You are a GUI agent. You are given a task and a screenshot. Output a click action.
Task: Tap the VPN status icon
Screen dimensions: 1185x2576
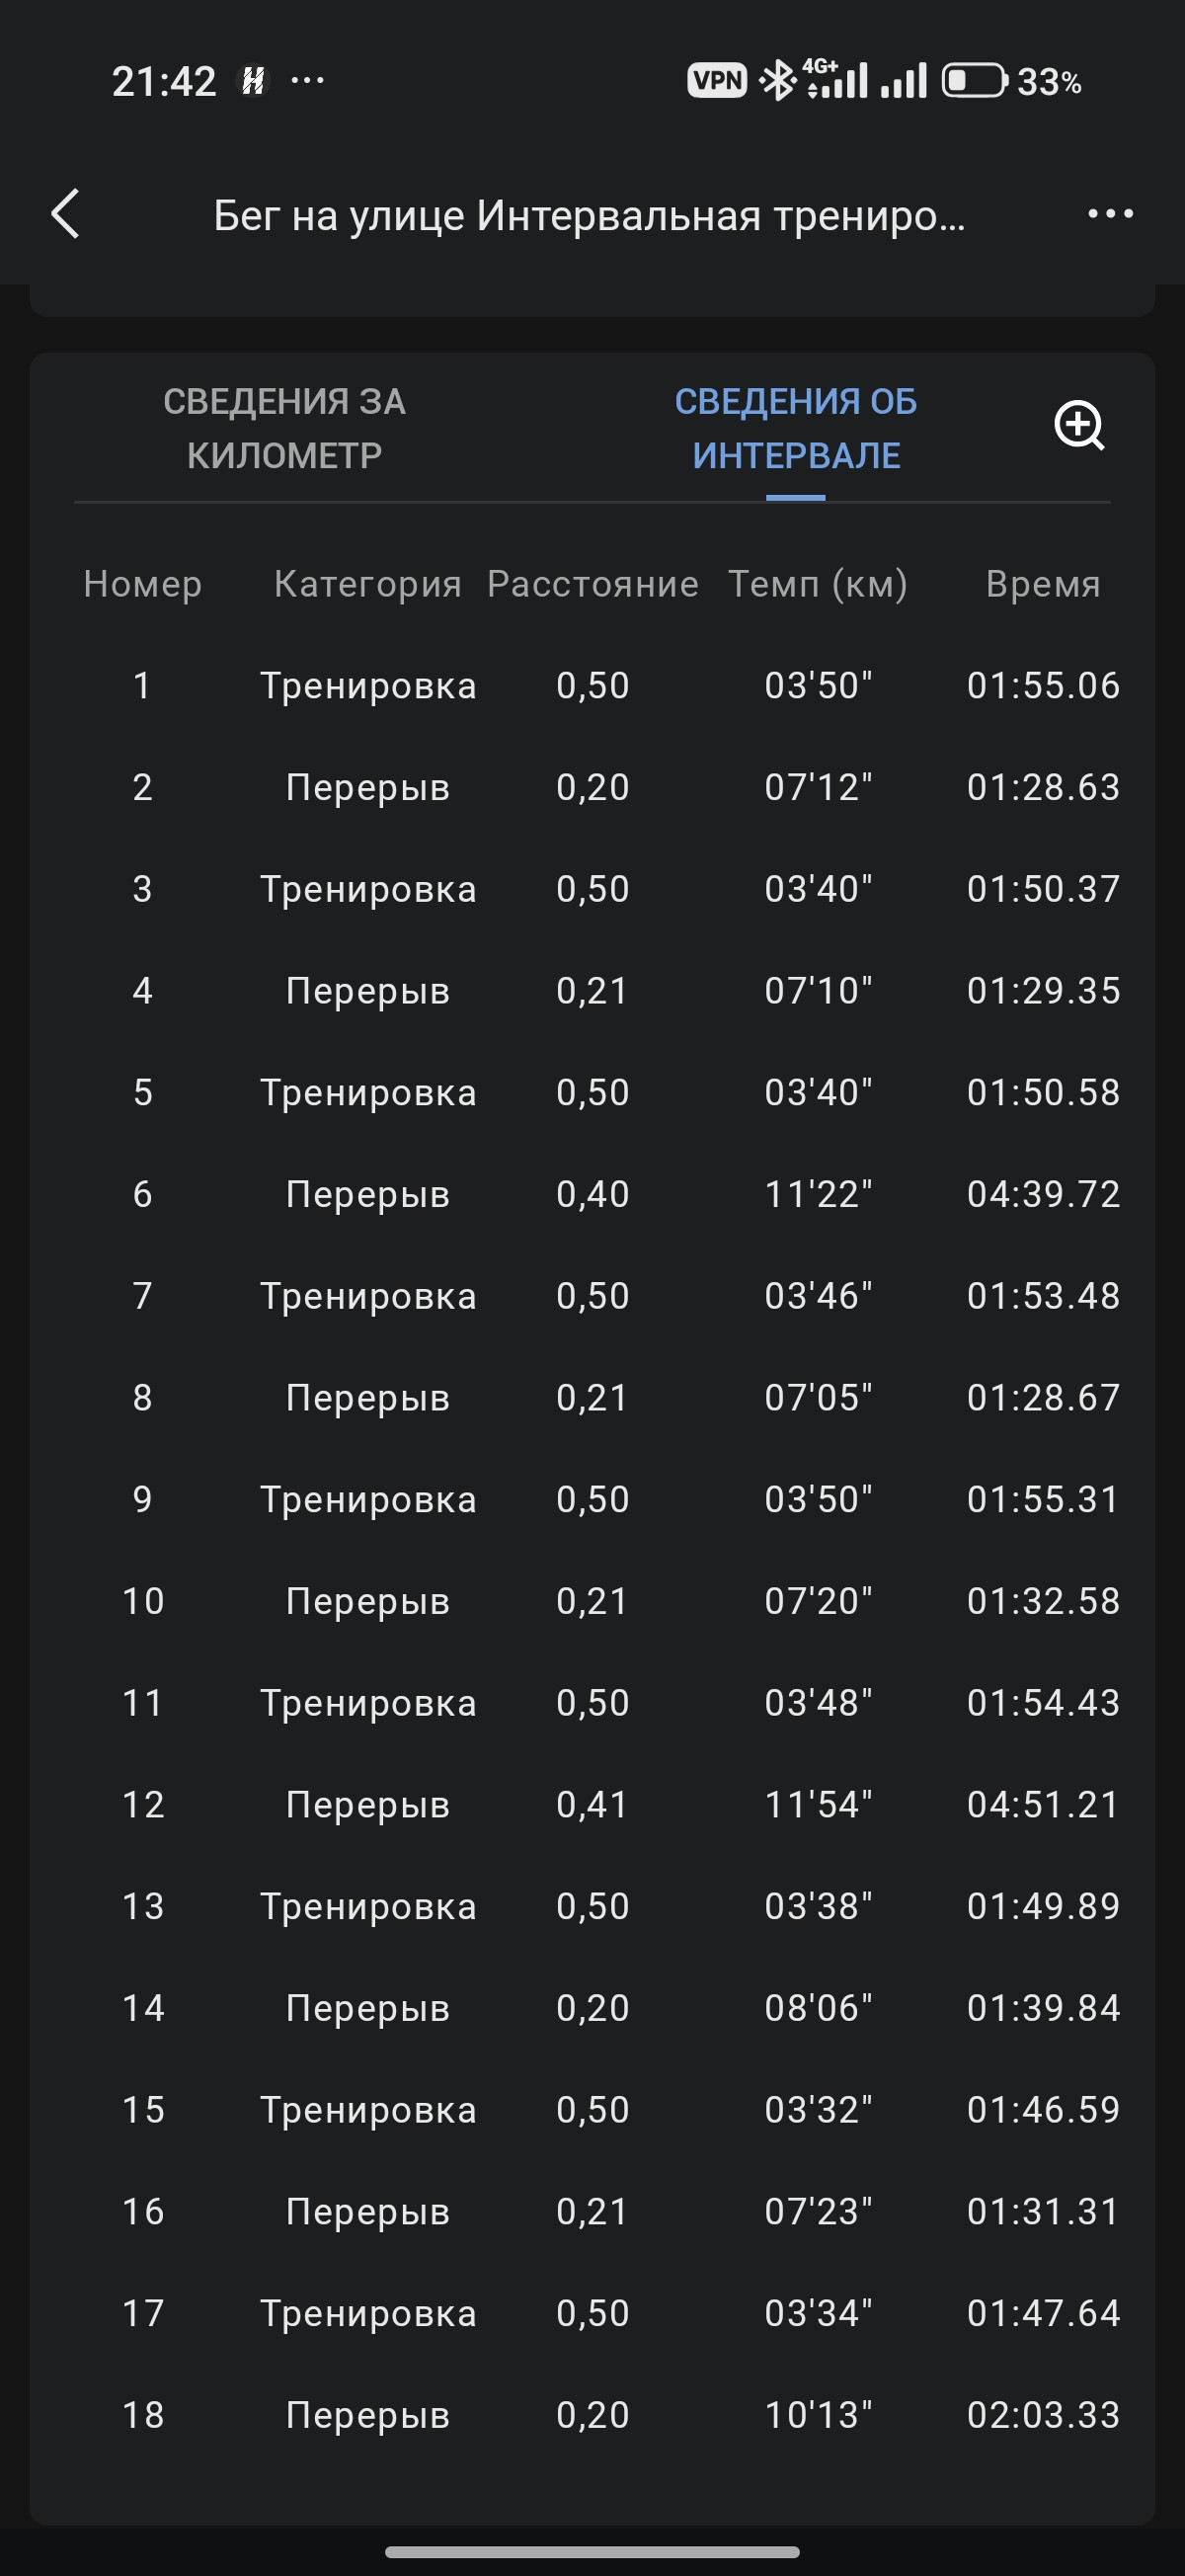(717, 80)
